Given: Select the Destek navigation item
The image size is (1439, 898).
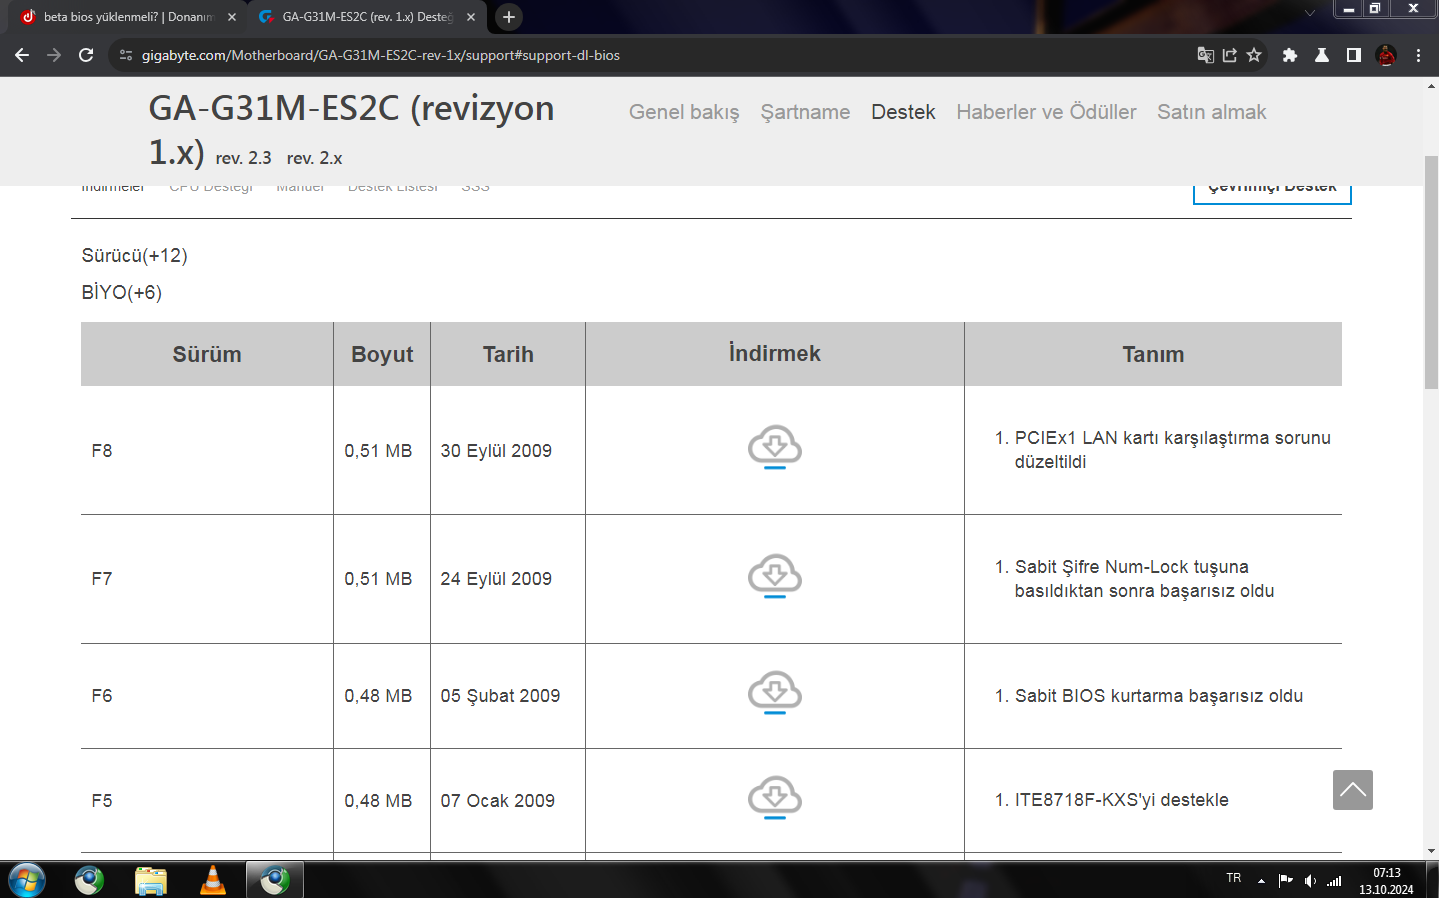Looking at the screenshot, I should (903, 112).
